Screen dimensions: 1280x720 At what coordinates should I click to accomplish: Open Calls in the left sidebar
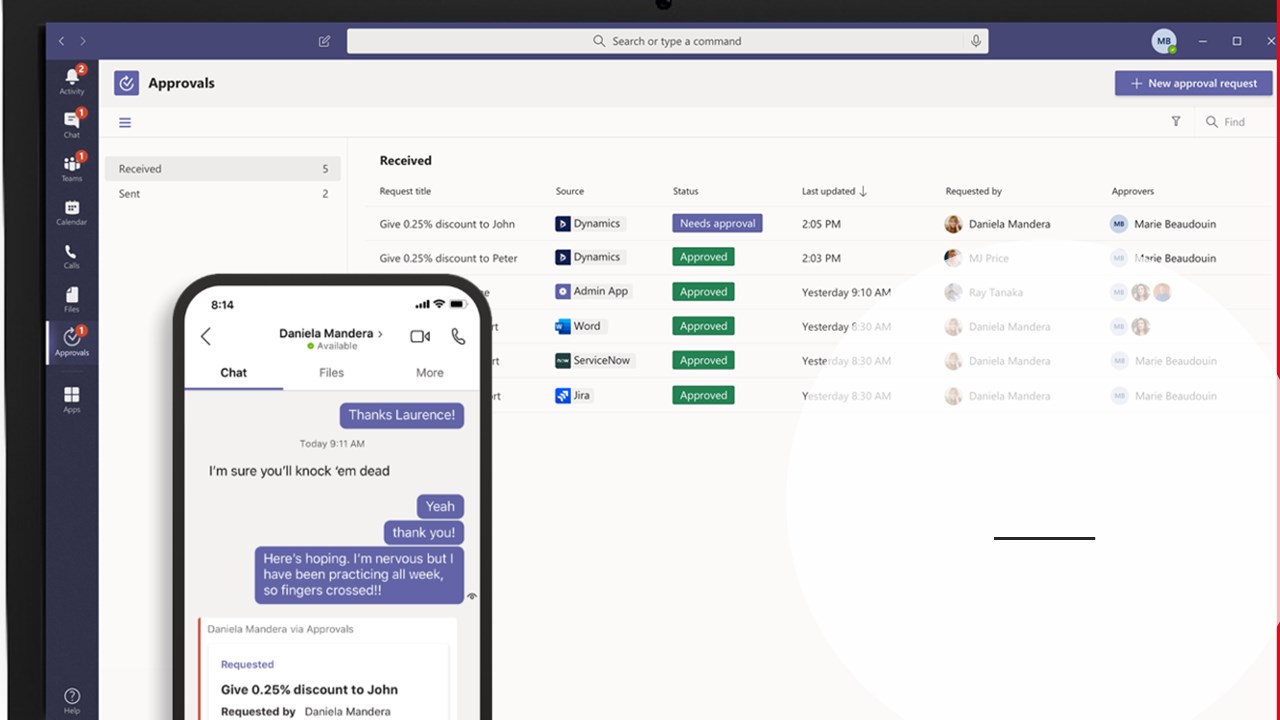tap(72, 255)
